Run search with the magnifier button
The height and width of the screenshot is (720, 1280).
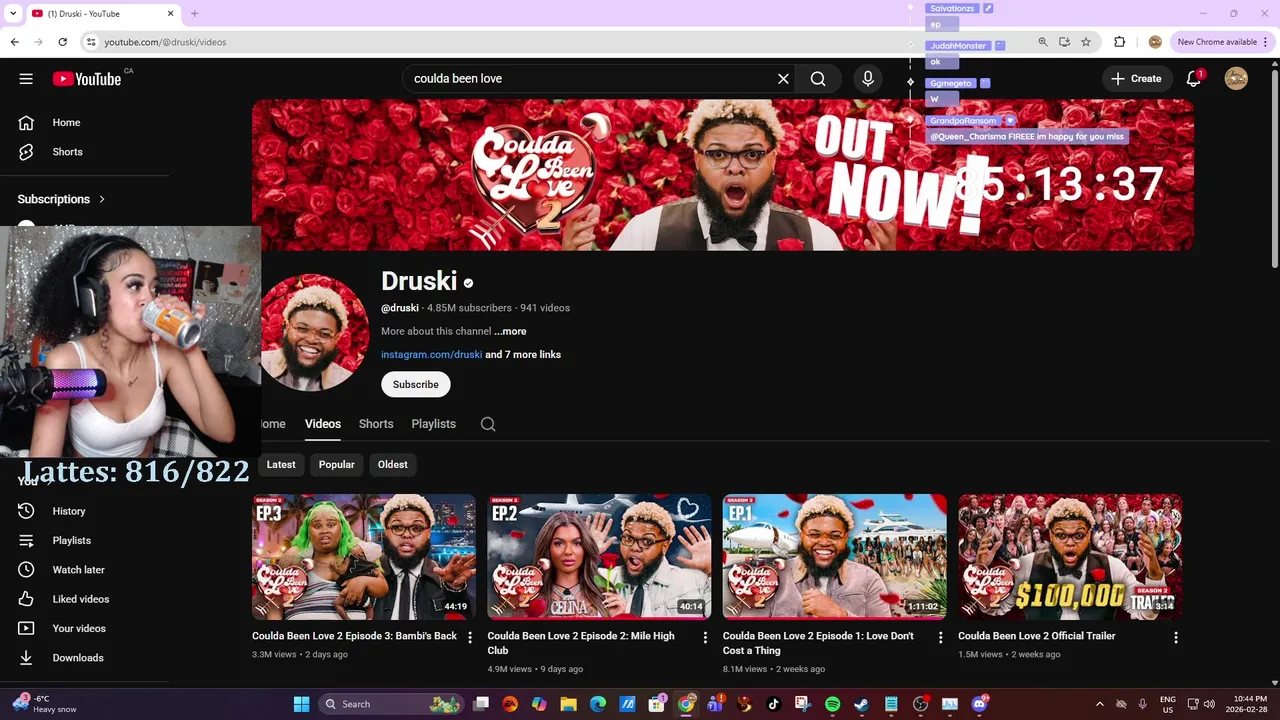tap(818, 79)
